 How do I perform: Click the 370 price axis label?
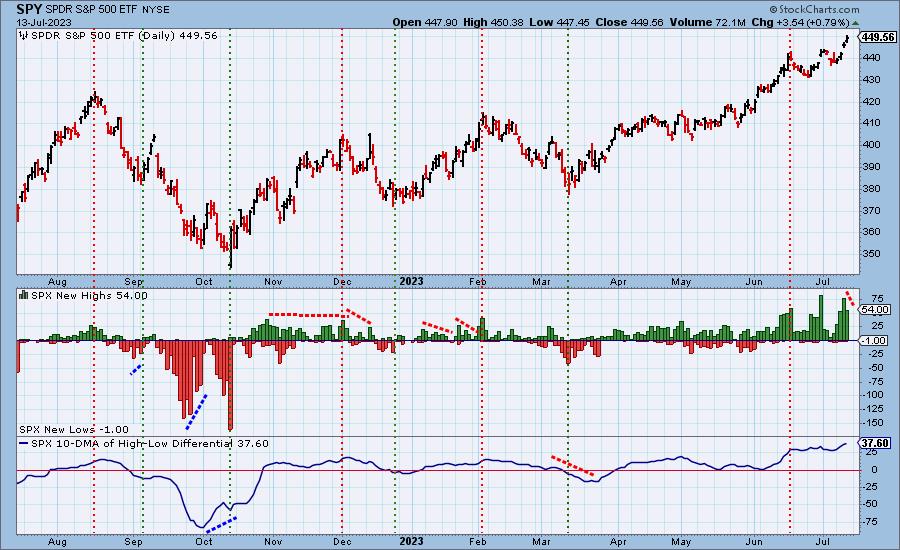coord(872,210)
